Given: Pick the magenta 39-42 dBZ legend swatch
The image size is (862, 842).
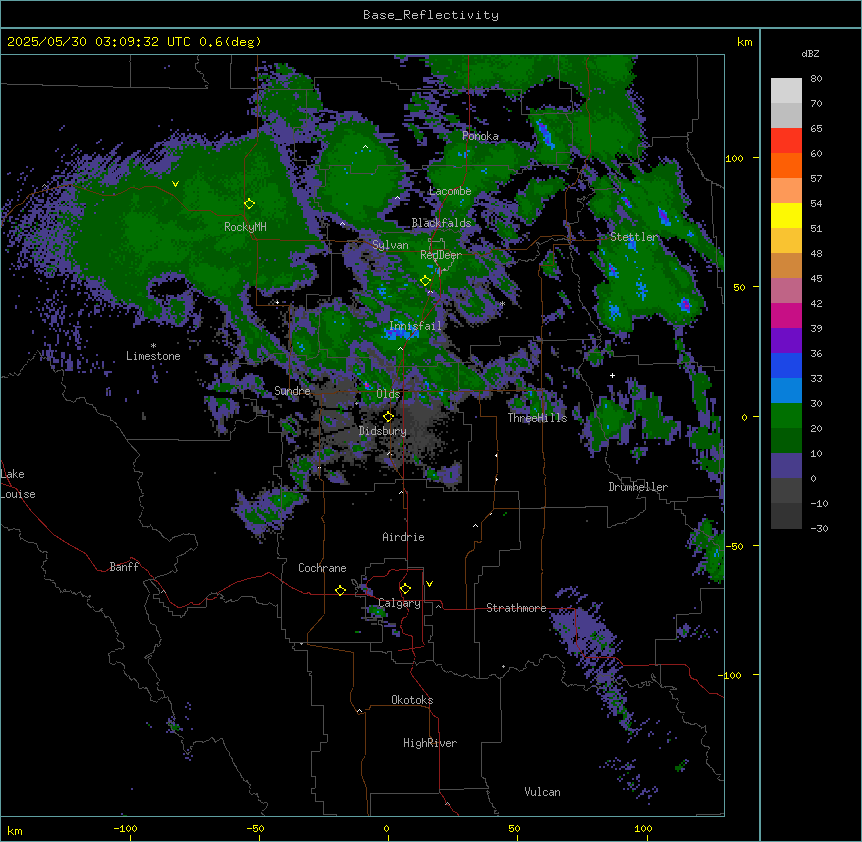Looking at the screenshot, I should coord(786,315).
